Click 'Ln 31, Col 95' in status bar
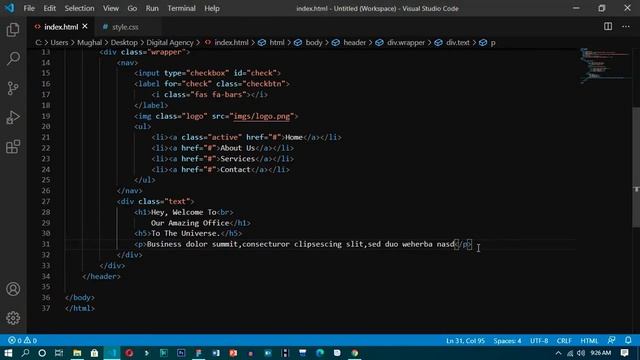 (465, 340)
